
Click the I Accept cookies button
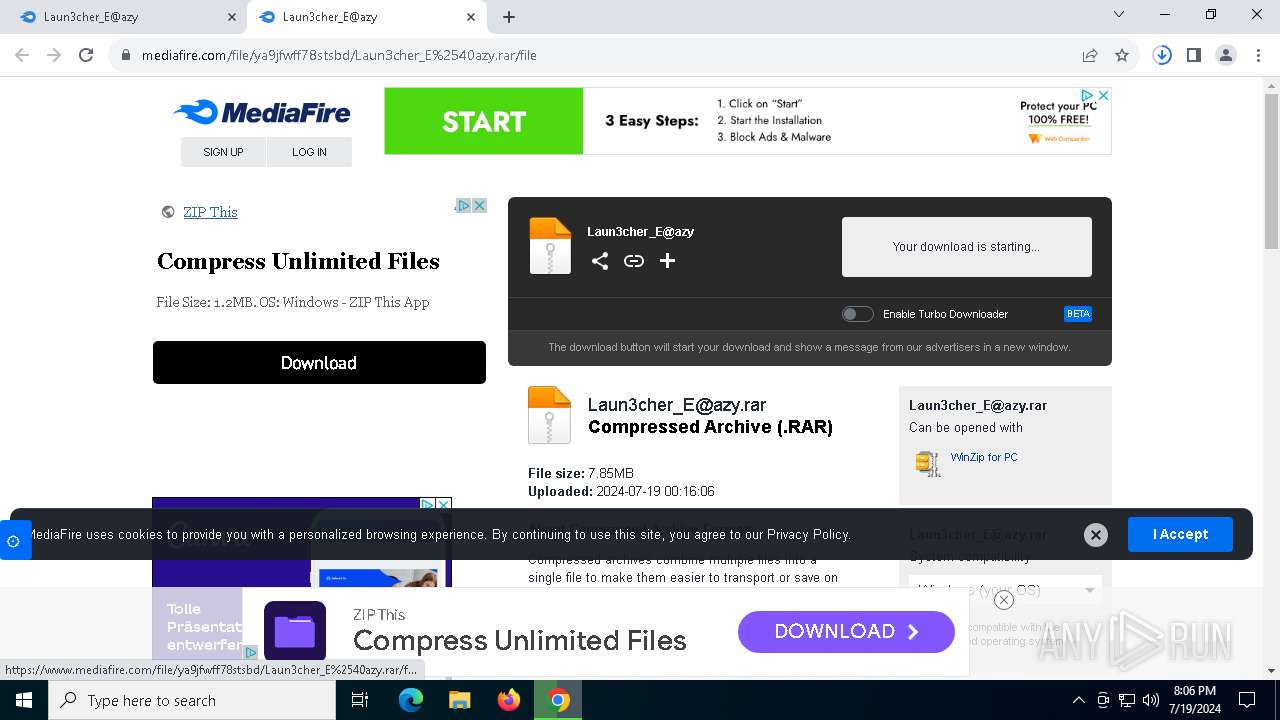(x=1180, y=534)
